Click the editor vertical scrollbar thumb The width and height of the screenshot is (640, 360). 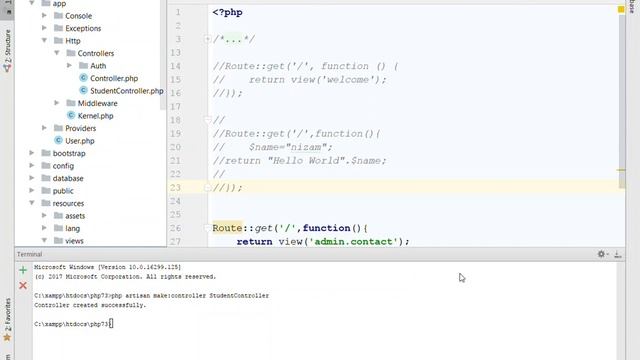[x=622, y=102]
